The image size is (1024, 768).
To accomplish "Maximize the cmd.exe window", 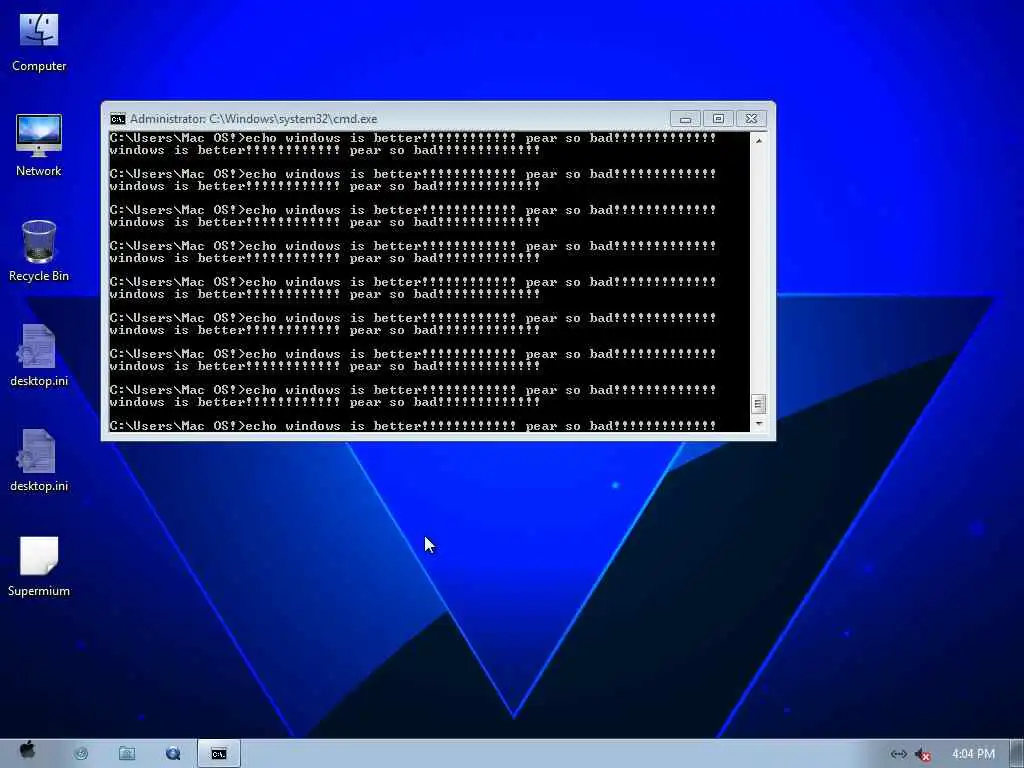I will pos(718,119).
